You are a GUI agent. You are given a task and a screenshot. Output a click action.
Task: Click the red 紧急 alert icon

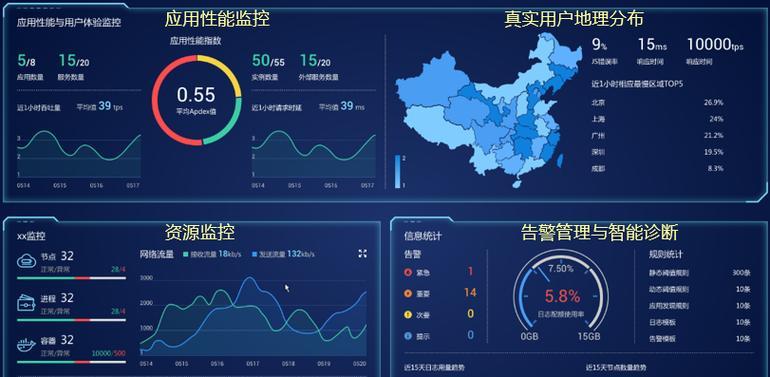coord(408,272)
